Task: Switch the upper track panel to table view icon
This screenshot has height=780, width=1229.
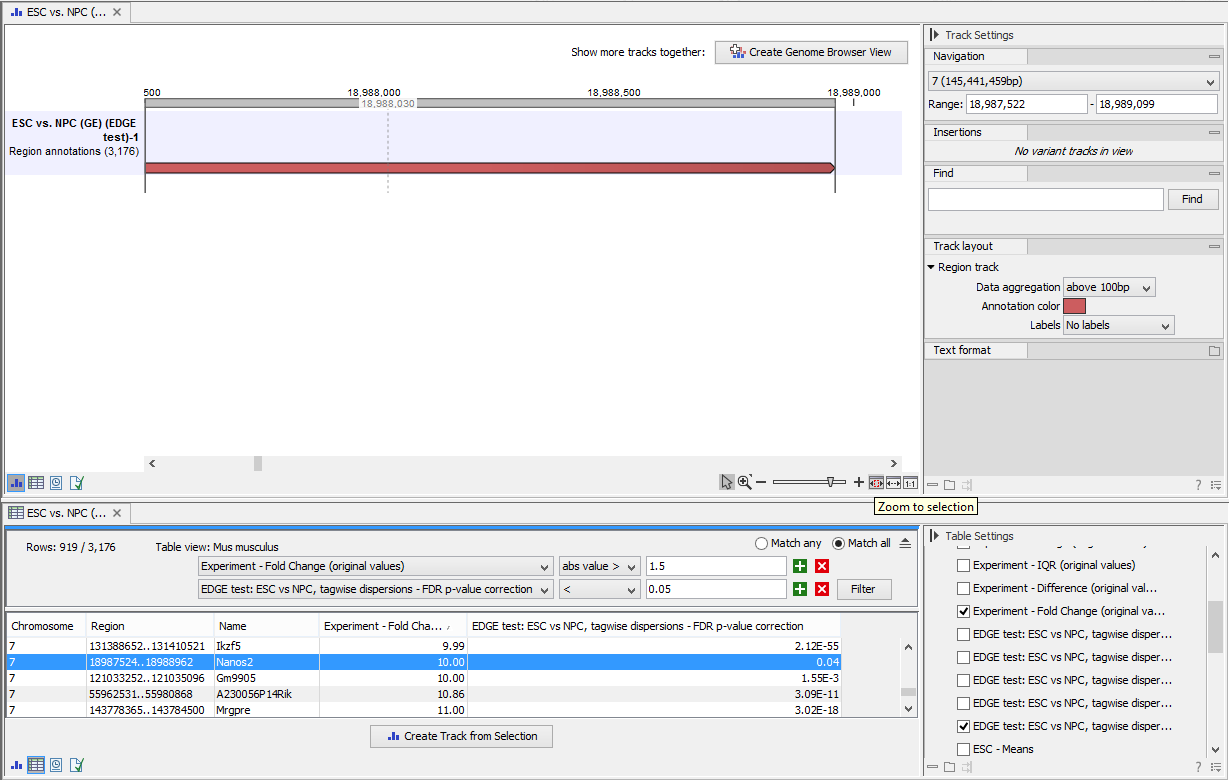Action: 36,482
